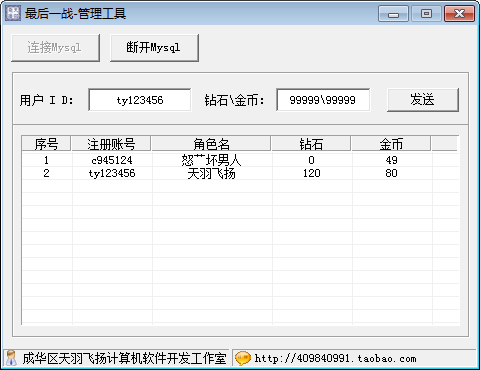Screen dimensions: 480x370
Task: Click diamond value 0 in first row
Action: coord(311,160)
